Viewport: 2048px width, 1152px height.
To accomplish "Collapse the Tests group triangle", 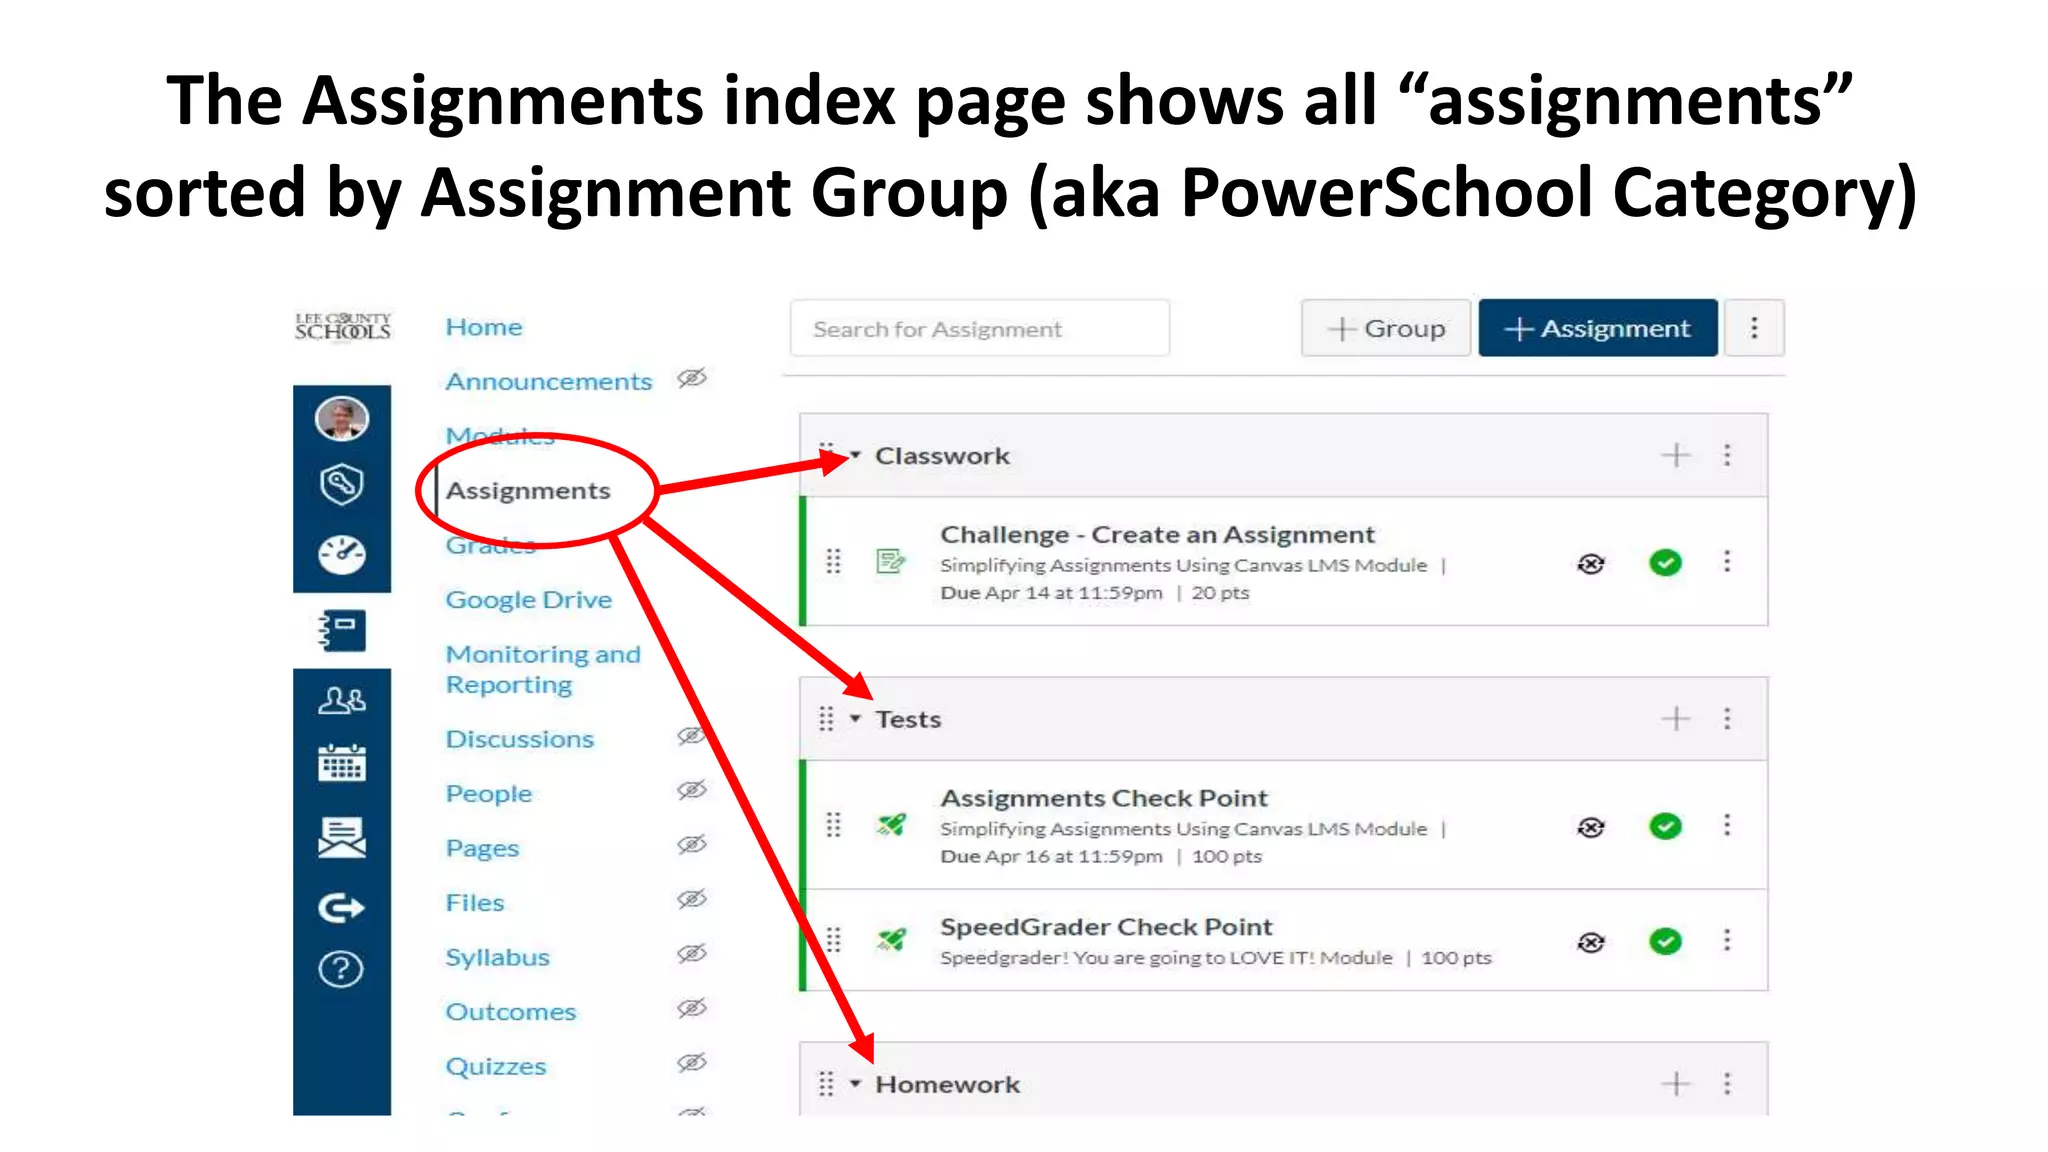I will tap(856, 719).
